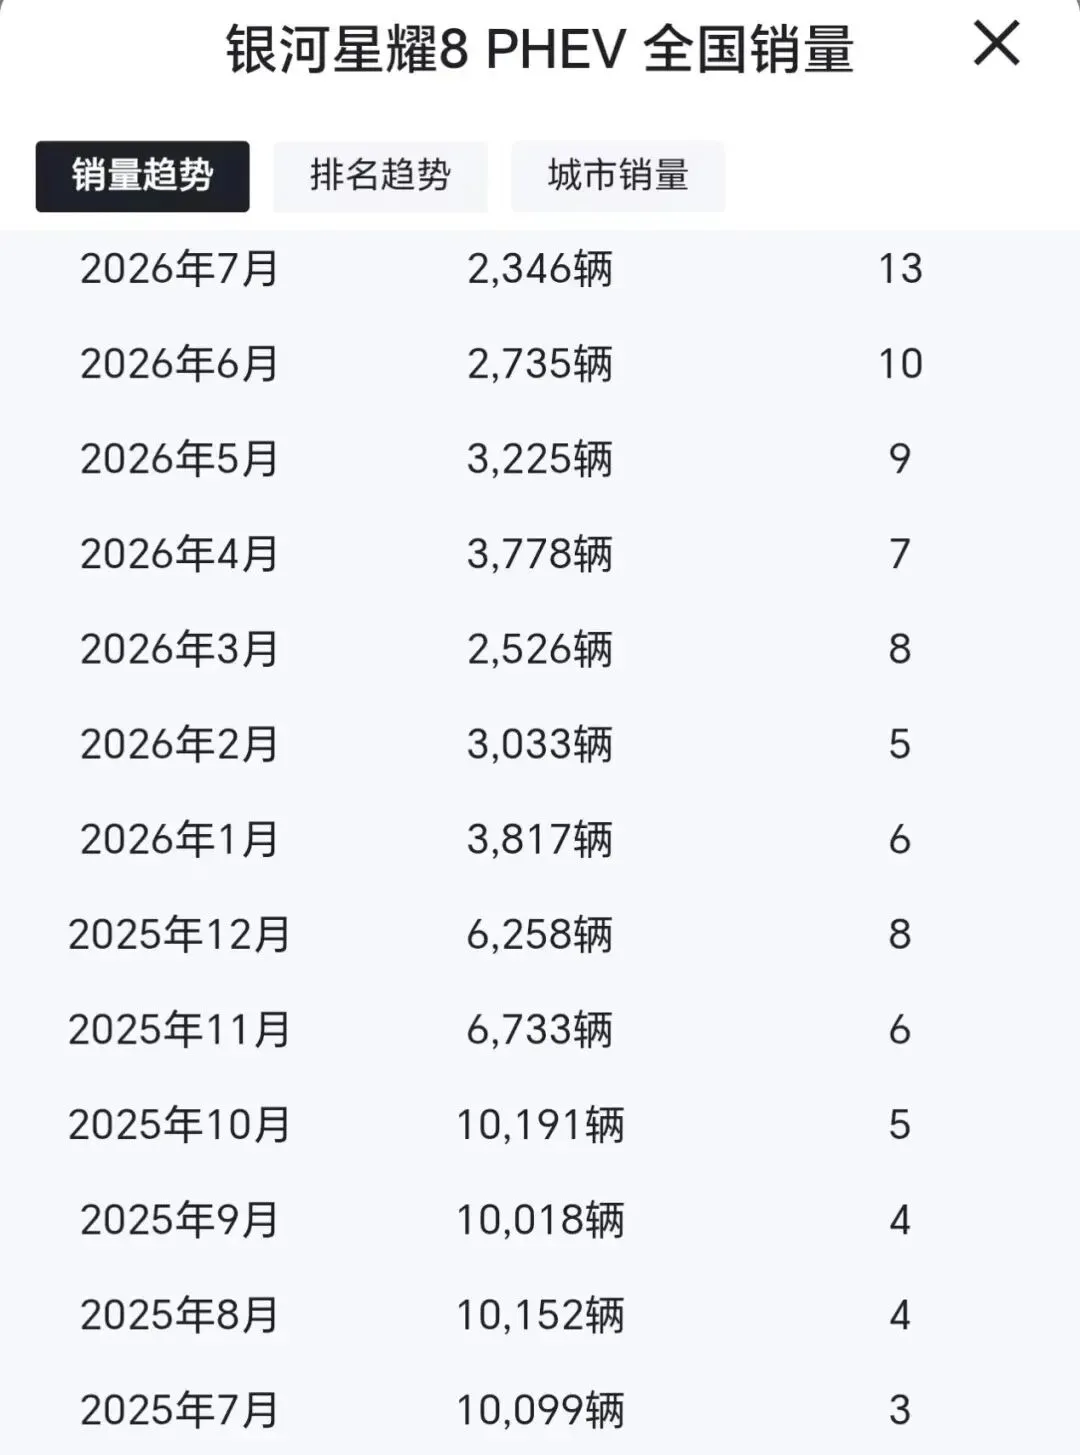The image size is (1080, 1455).
Task: Click the 10,018辆 September sales
Action: point(540,1220)
